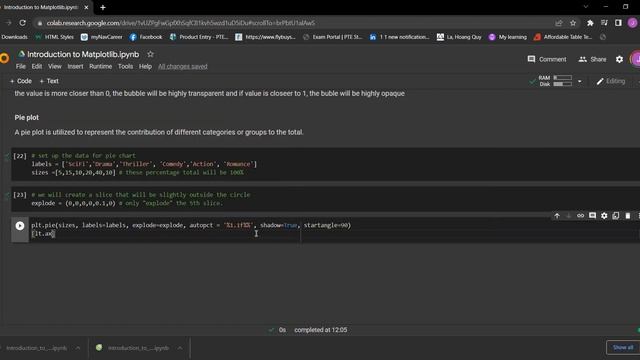Expand the RAM and Disk runtime dropdown

pos(580,81)
